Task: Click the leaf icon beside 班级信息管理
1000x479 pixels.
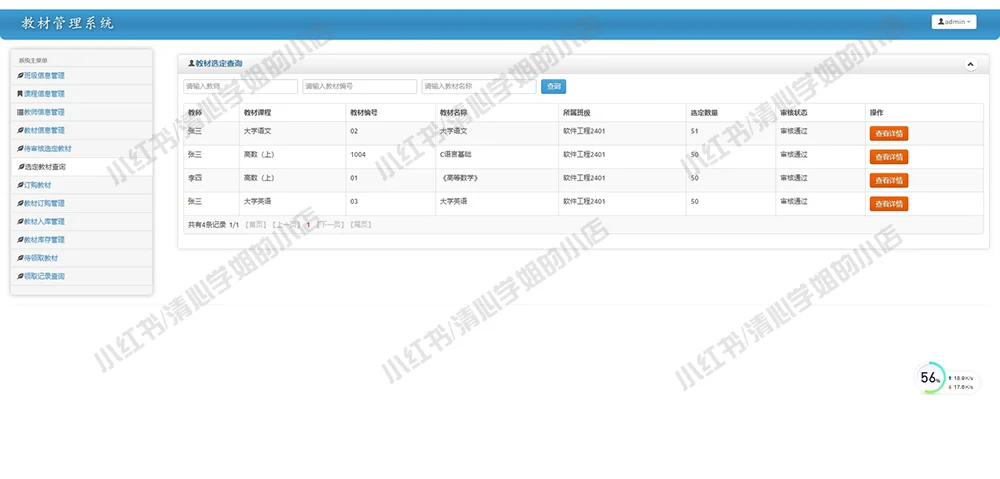Action: [20, 76]
